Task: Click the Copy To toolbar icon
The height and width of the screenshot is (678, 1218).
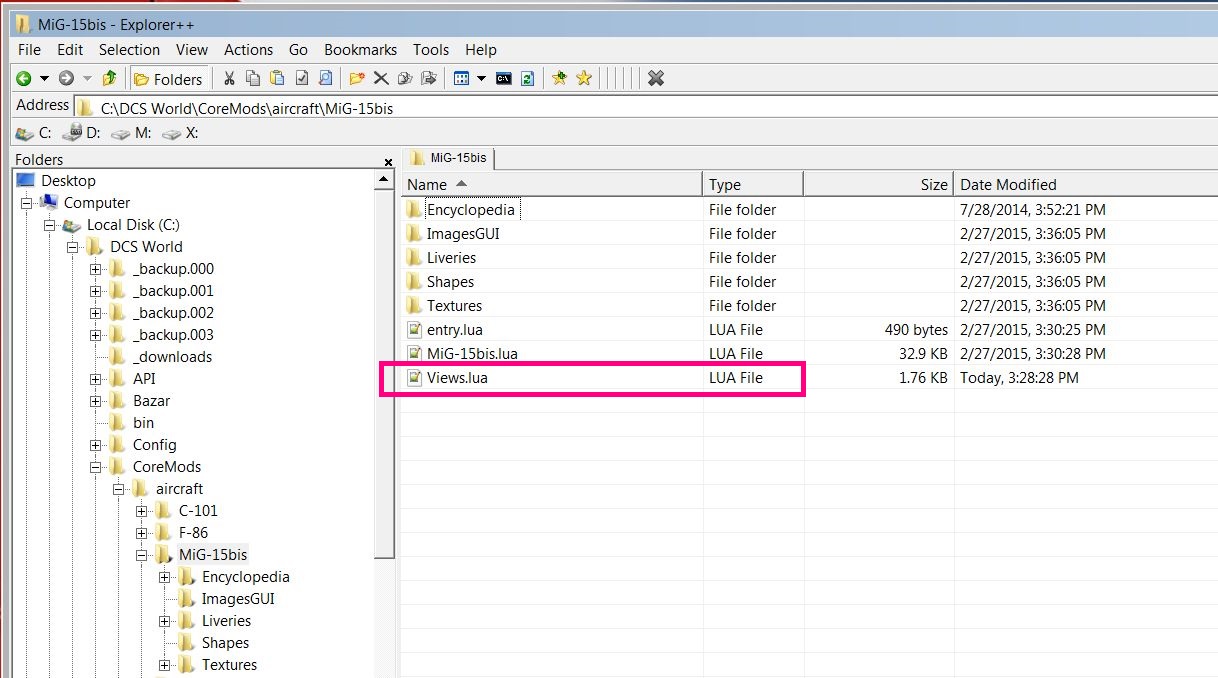Action: click(405, 78)
